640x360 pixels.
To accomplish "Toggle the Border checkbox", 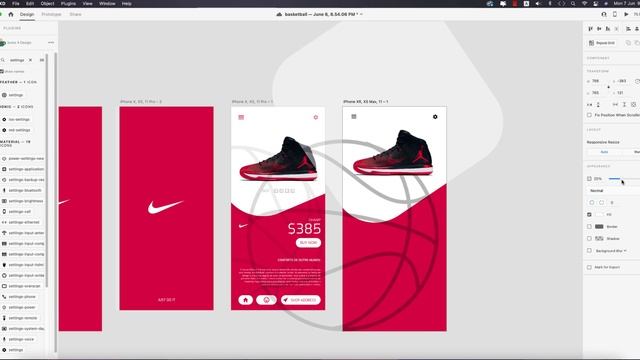I will pos(589,227).
